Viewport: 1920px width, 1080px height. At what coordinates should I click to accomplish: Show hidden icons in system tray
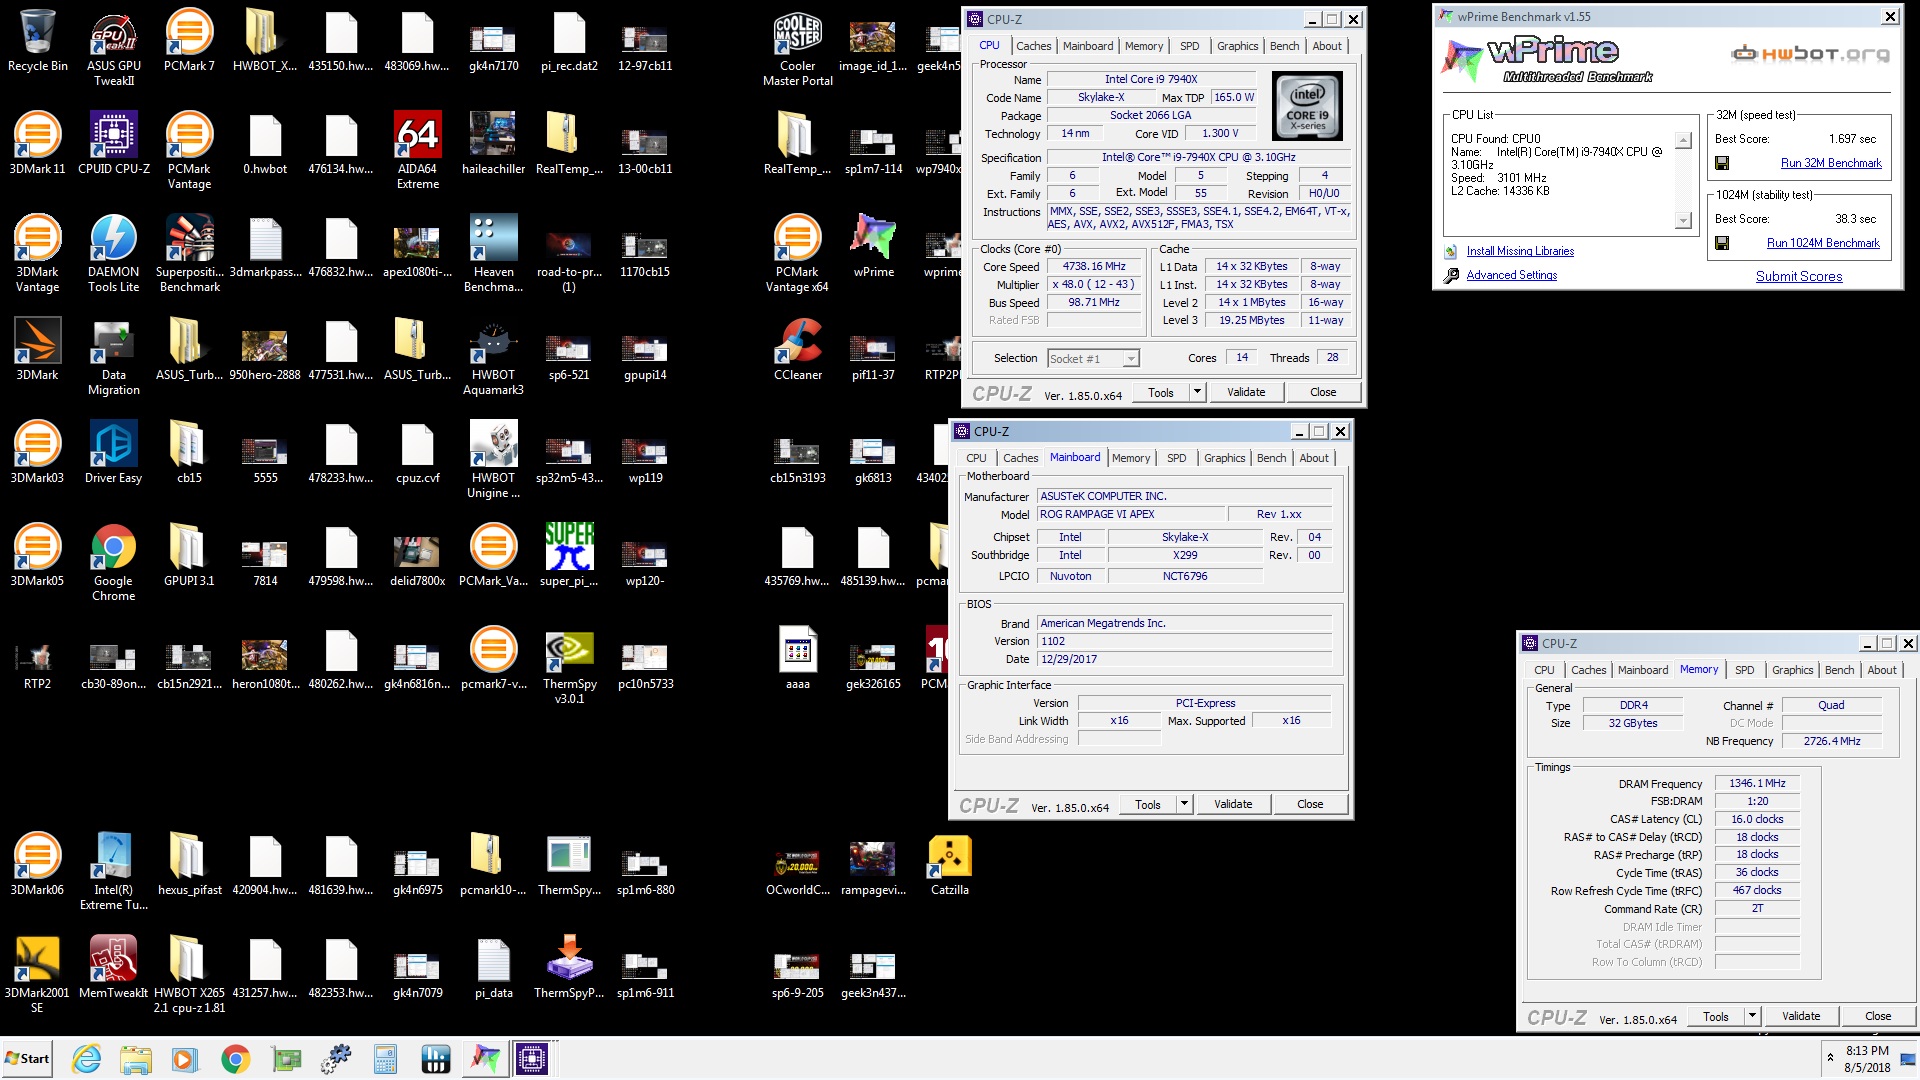(1830, 1057)
